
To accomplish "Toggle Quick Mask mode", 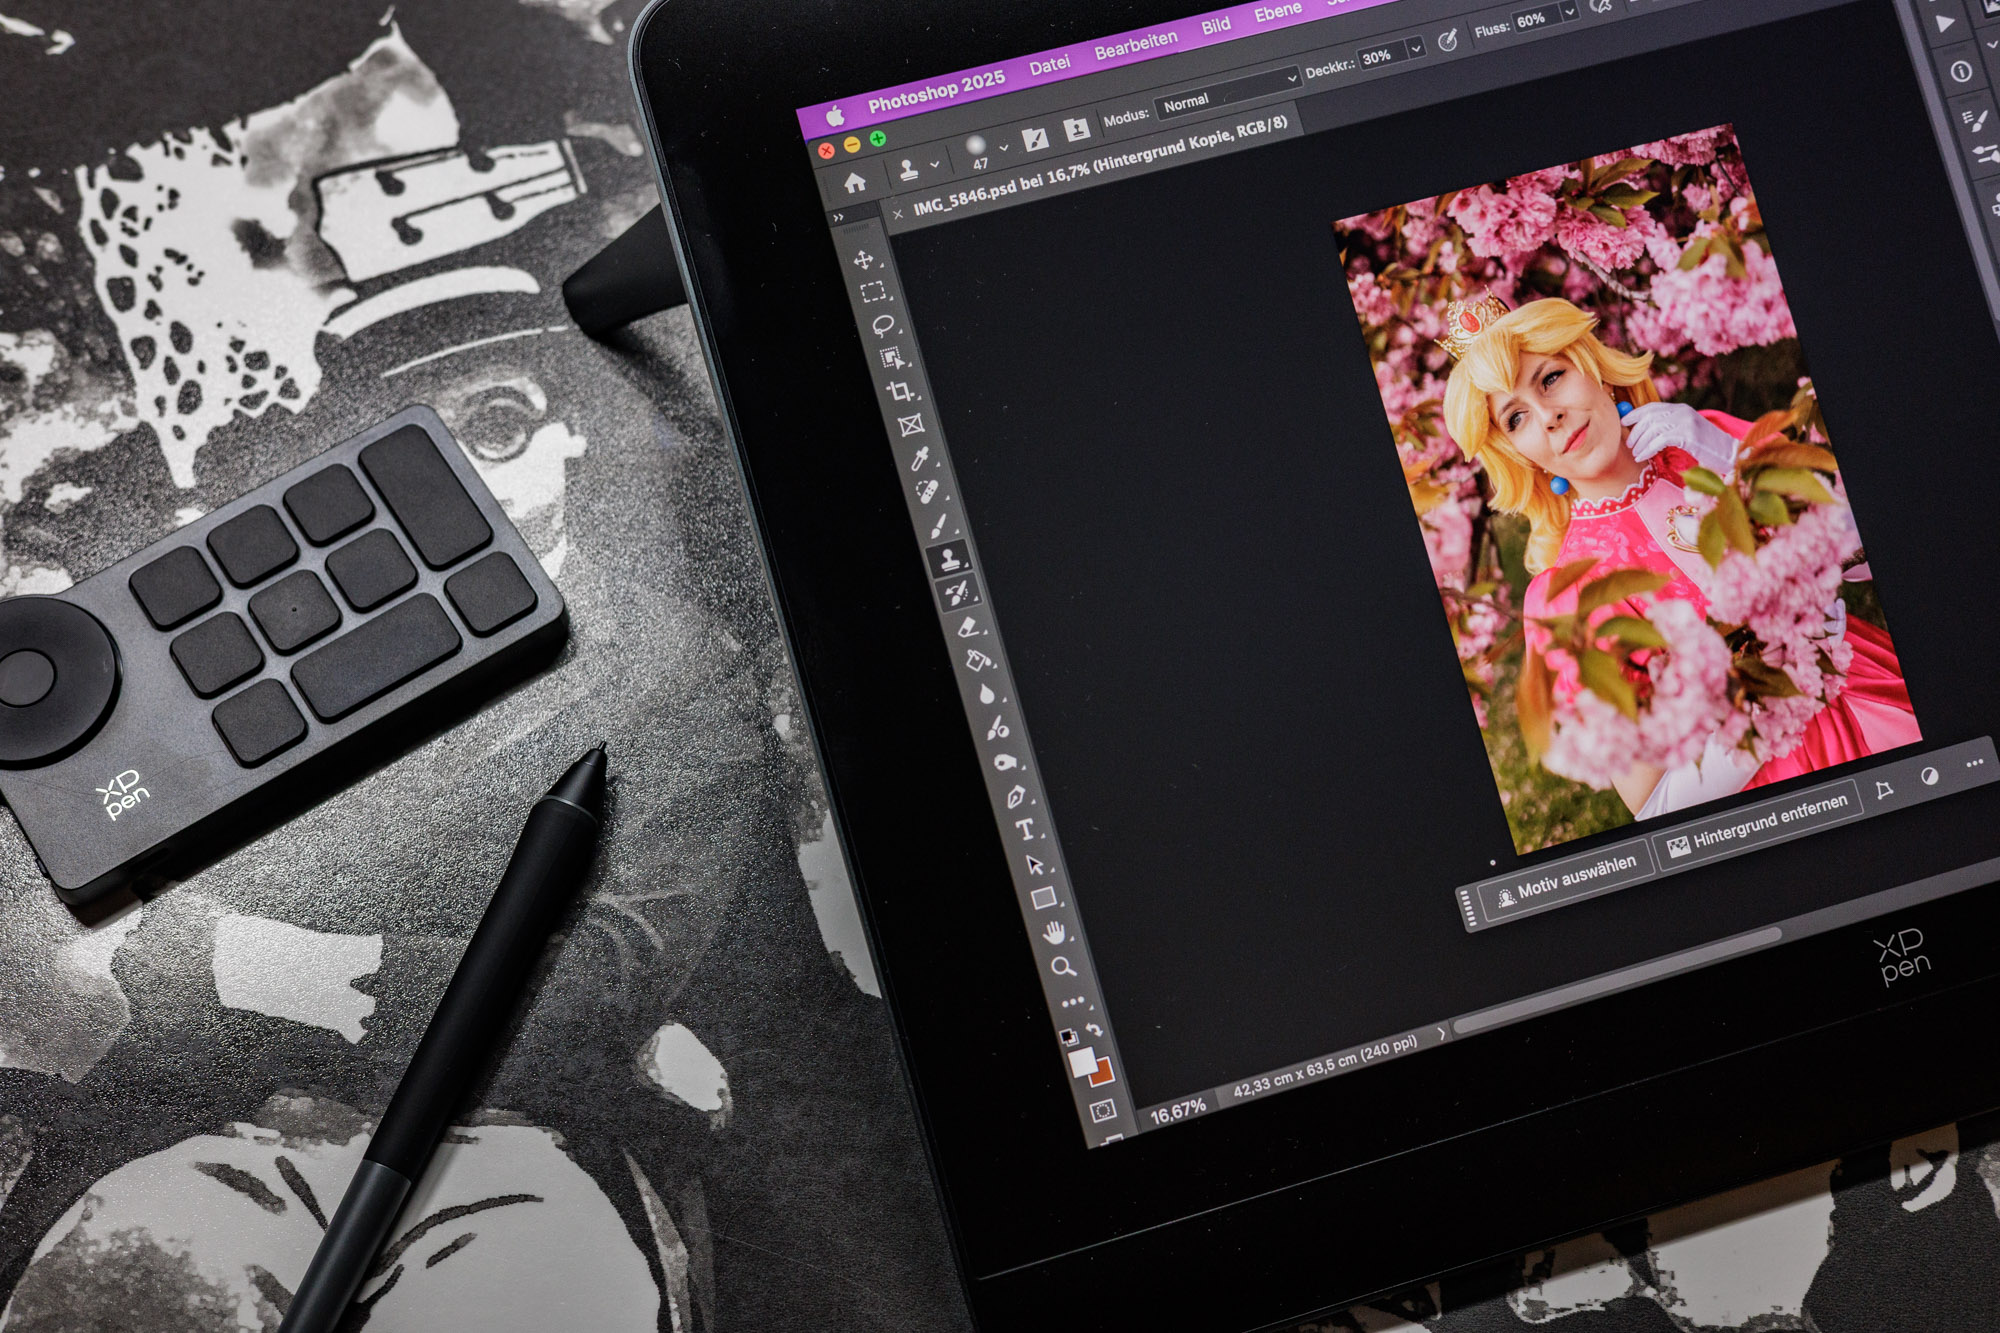I will [1103, 1110].
